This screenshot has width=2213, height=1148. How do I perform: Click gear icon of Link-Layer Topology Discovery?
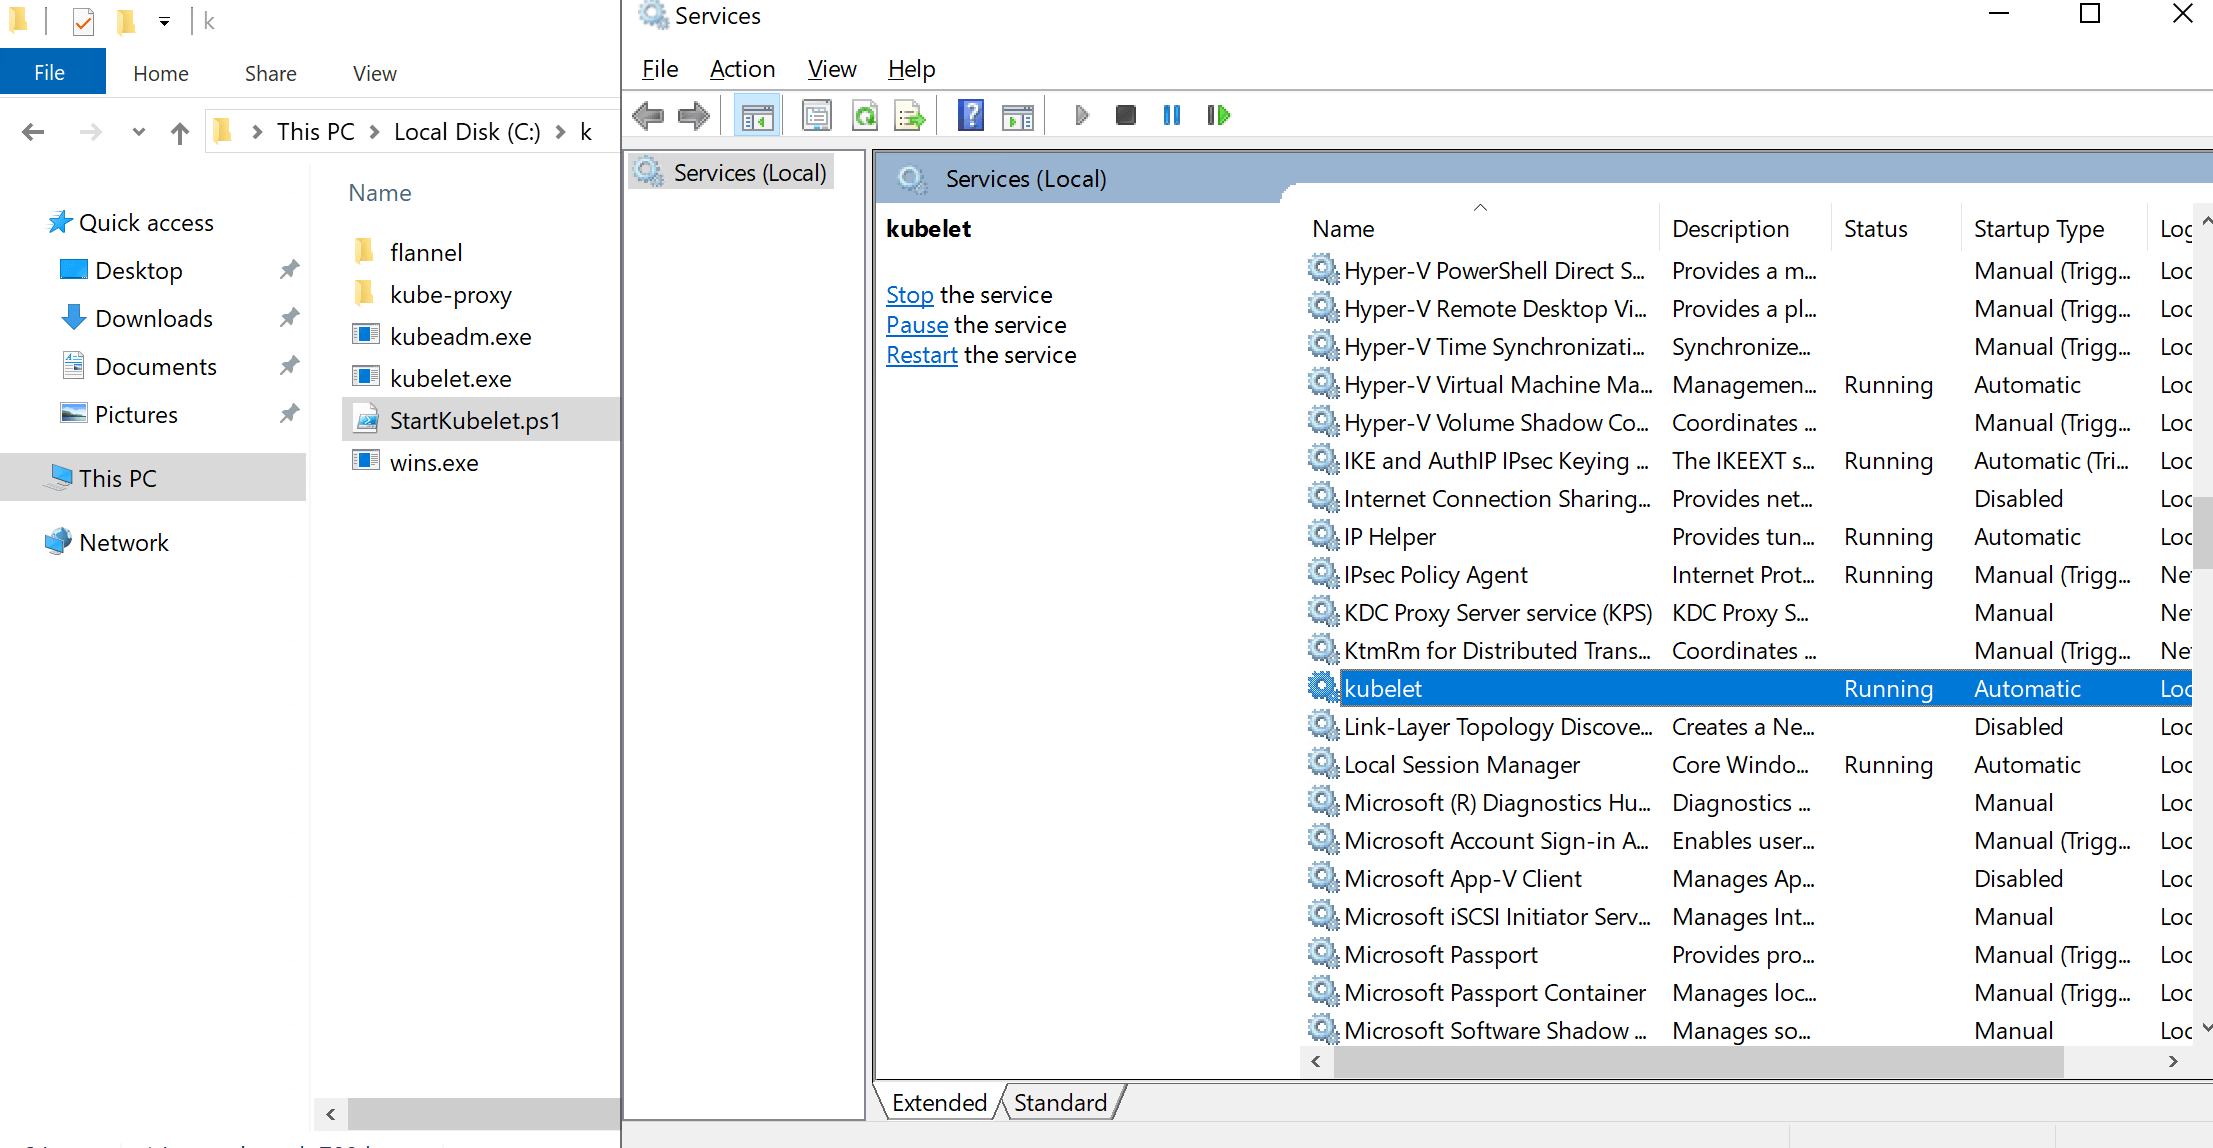(1323, 726)
